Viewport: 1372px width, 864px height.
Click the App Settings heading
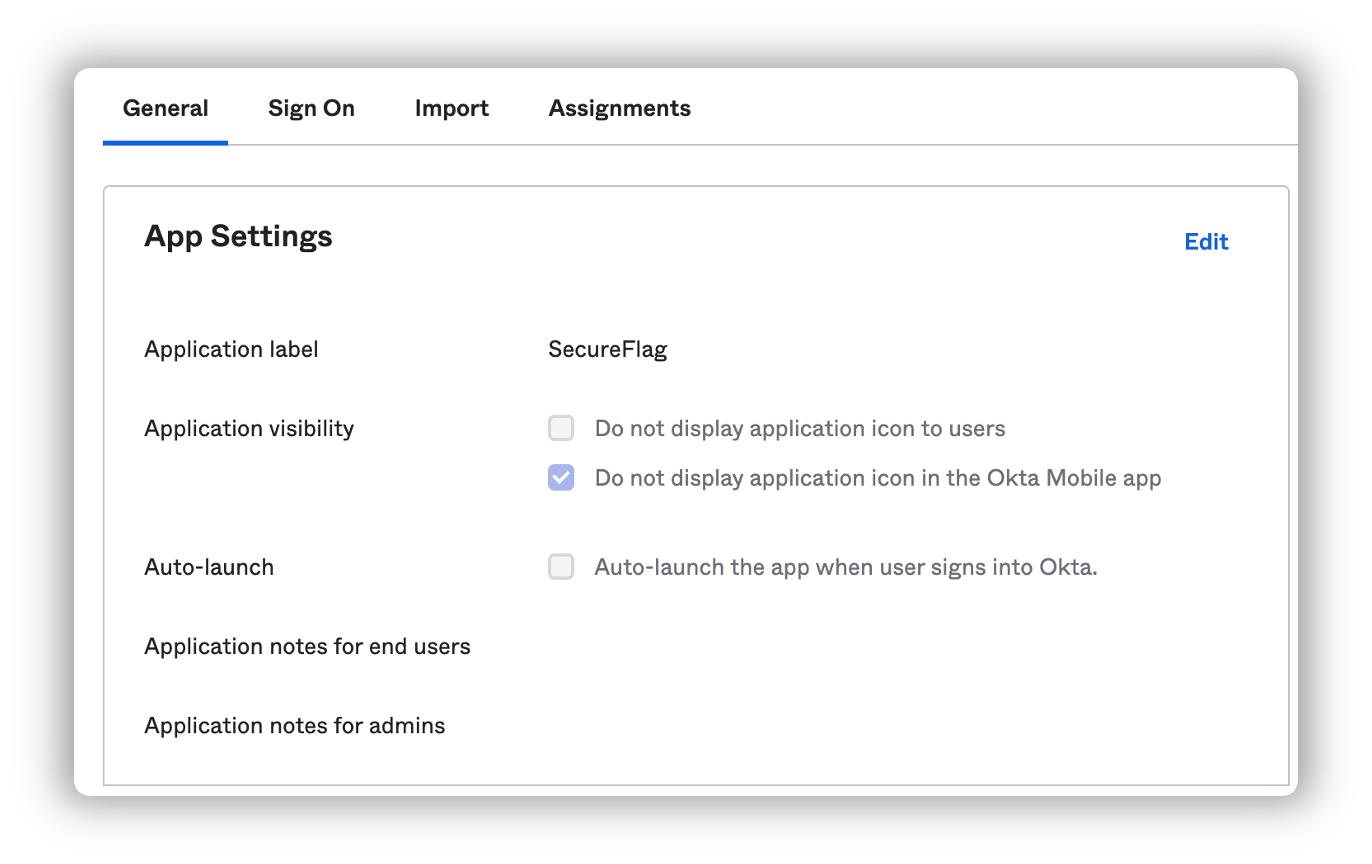pyautogui.click(x=238, y=237)
